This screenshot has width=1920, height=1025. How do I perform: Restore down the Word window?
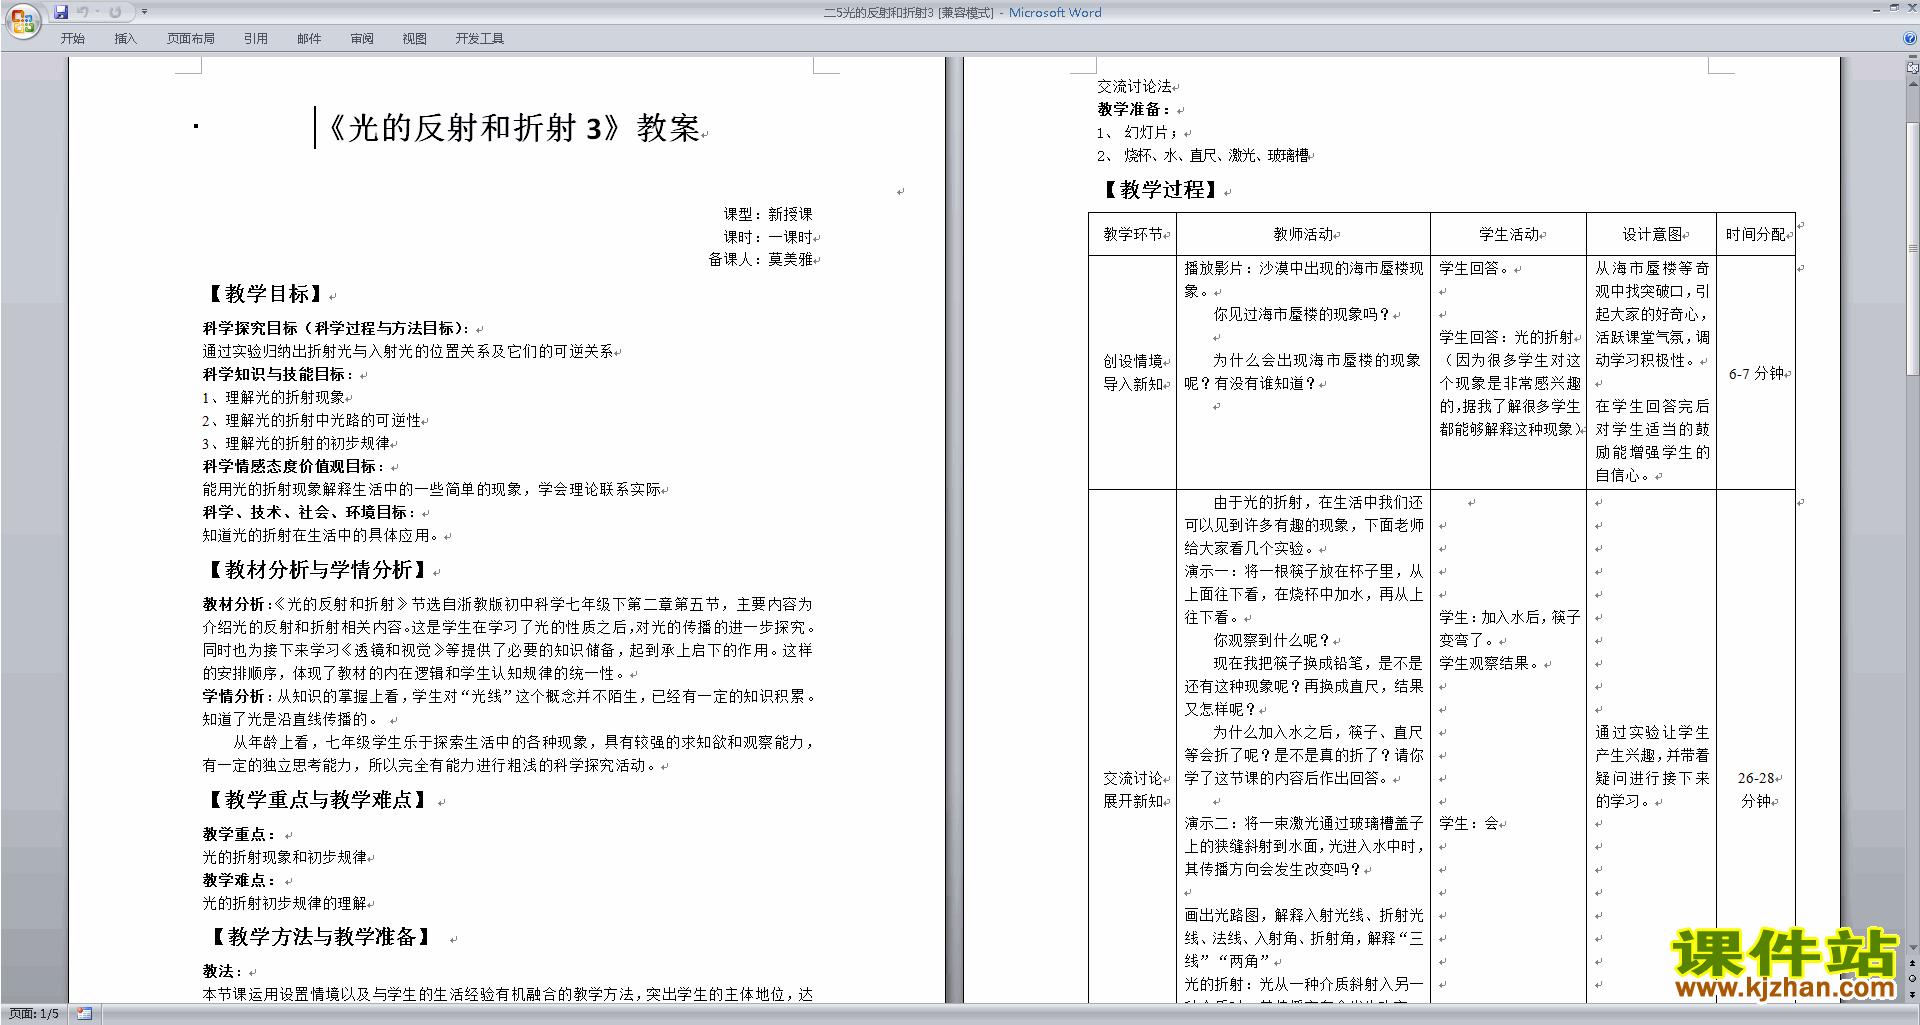(1894, 8)
